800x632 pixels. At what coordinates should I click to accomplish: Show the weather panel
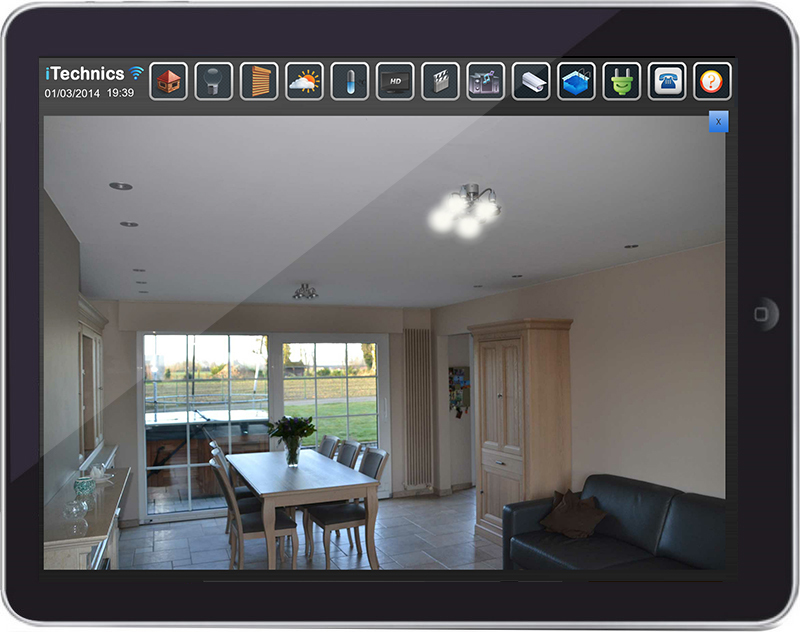[x=304, y=81]
